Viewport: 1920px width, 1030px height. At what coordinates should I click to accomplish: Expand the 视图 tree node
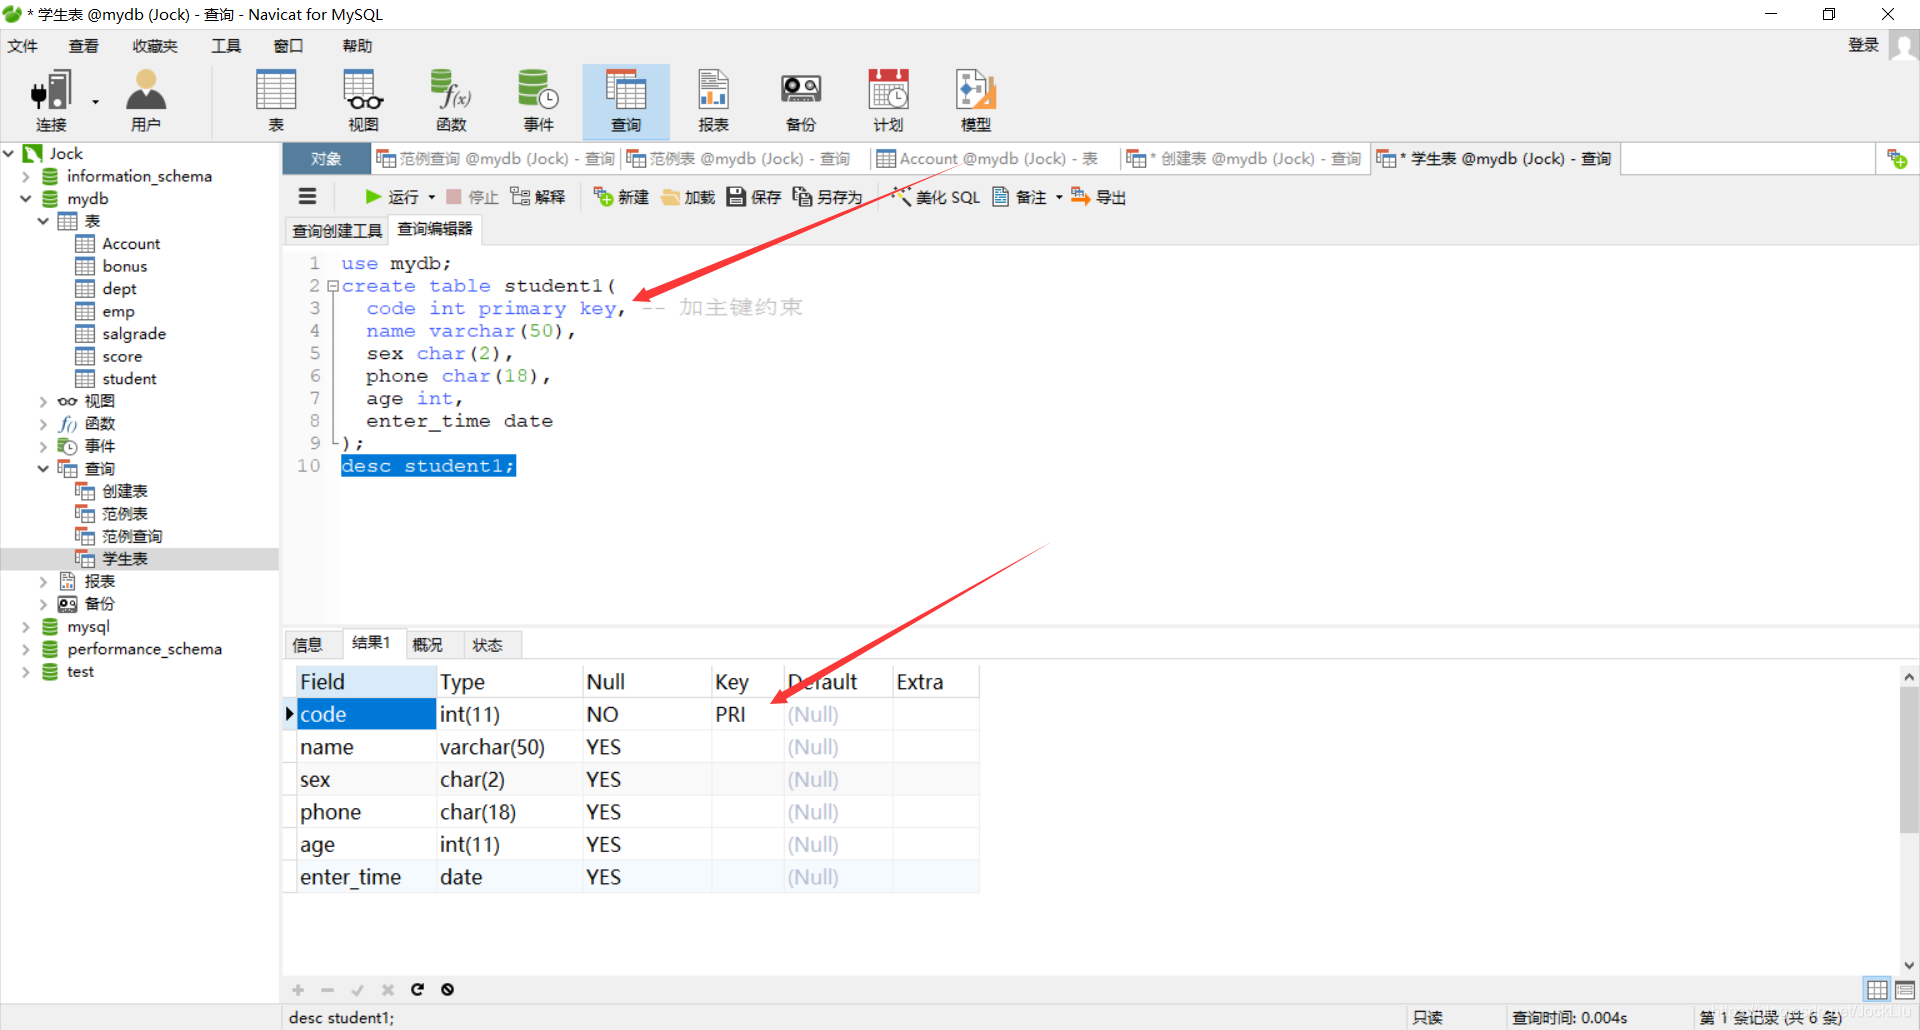coord(43,401)
